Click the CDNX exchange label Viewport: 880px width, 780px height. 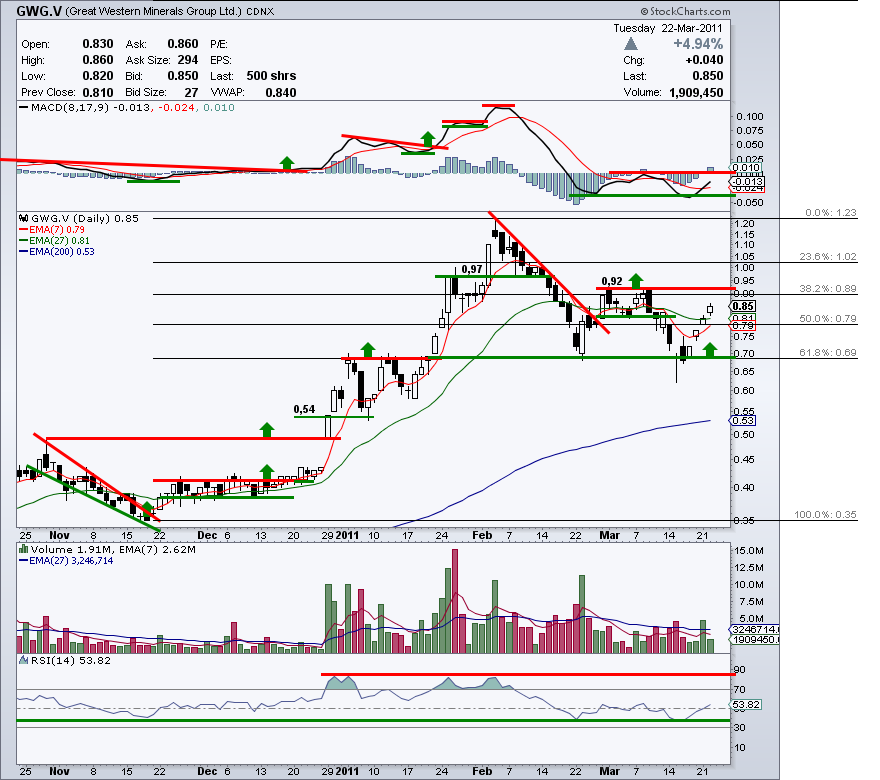click(x=260, y=11)
